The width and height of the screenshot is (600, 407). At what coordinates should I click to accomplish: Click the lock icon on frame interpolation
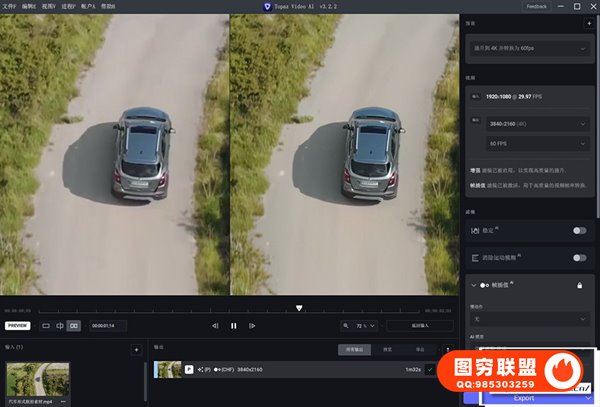[579, 286]
